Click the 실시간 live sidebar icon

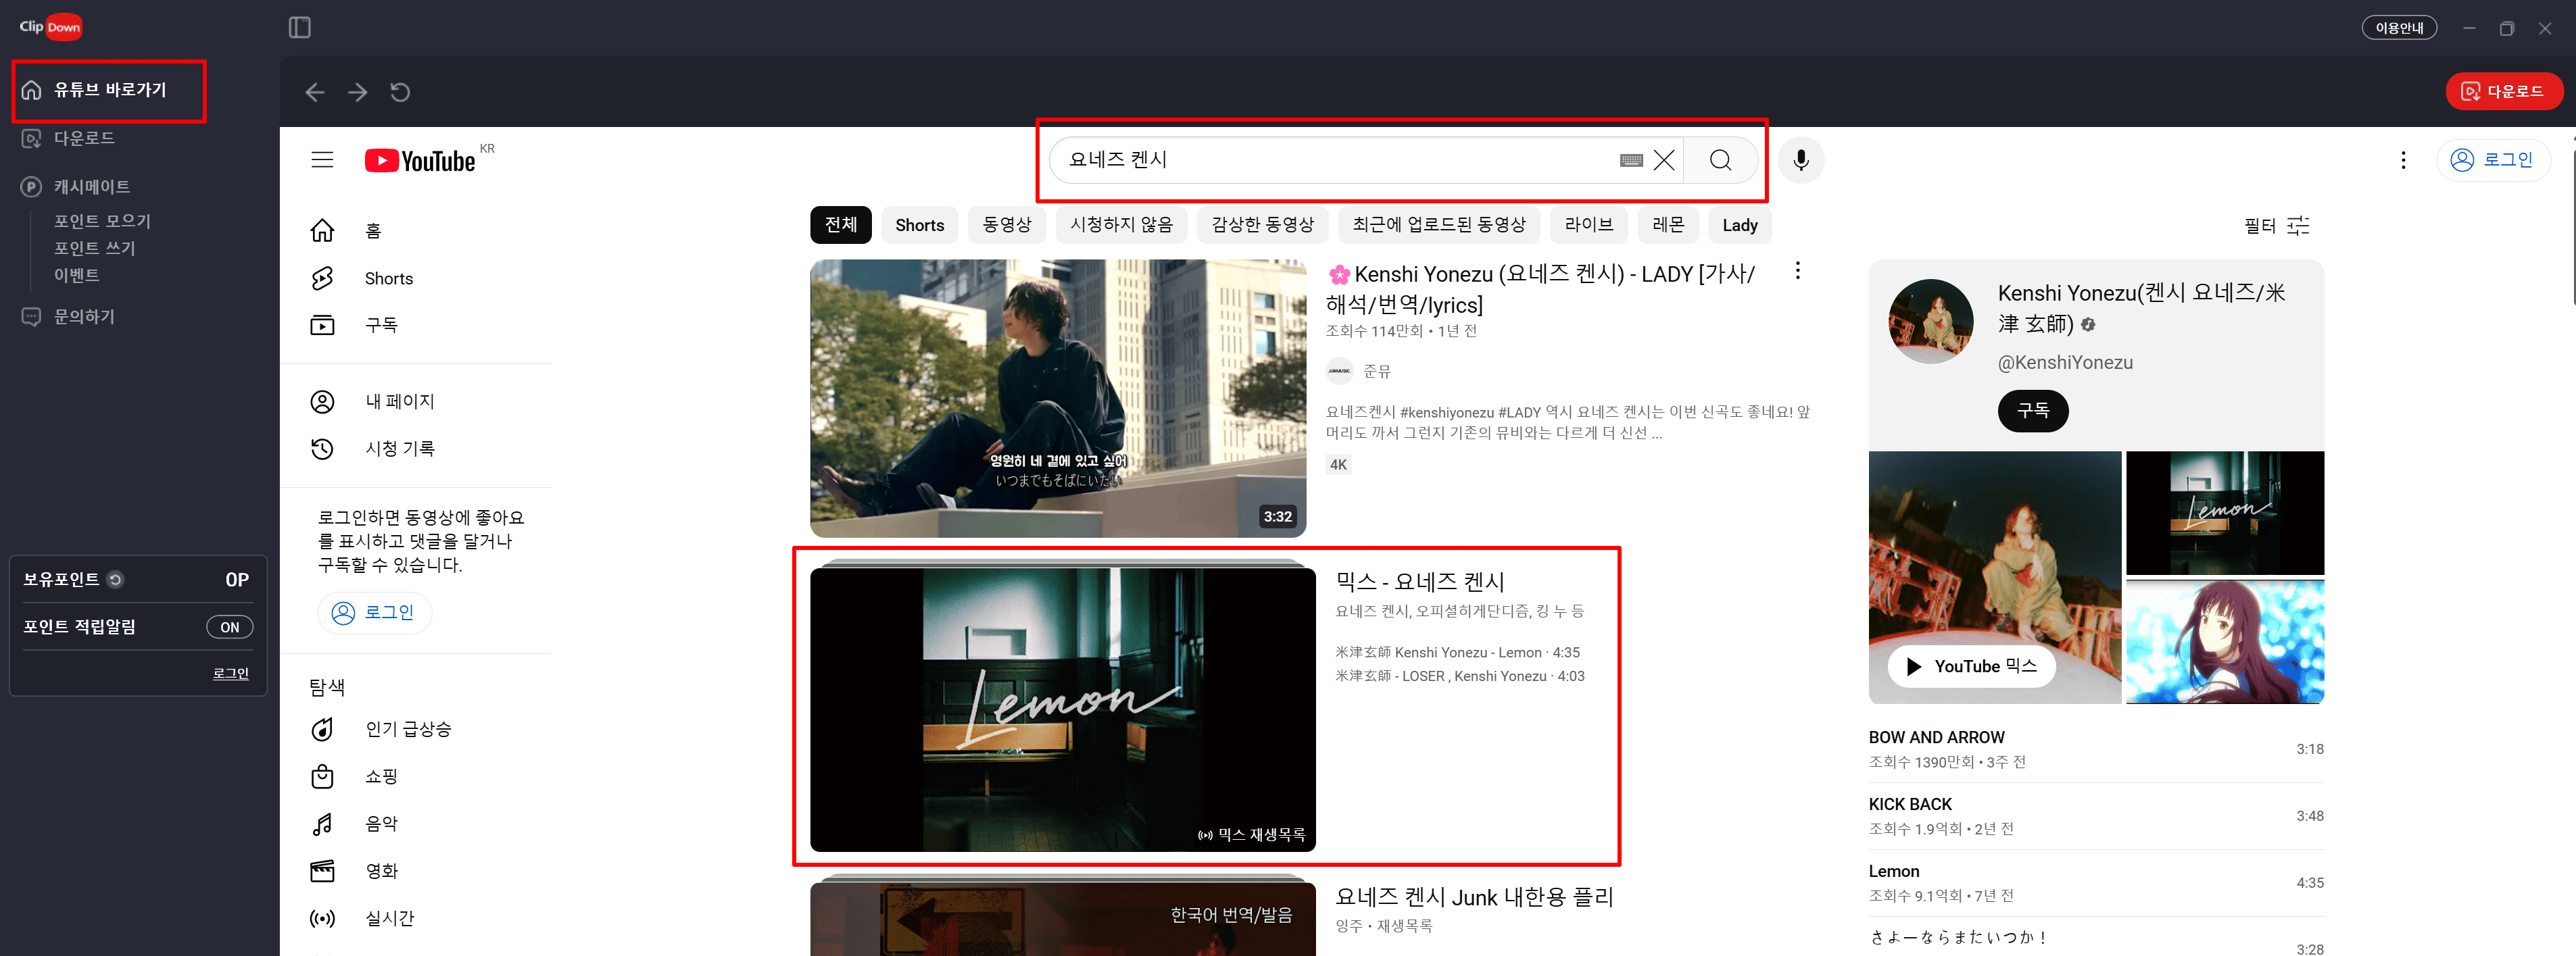tap(322, 918)
